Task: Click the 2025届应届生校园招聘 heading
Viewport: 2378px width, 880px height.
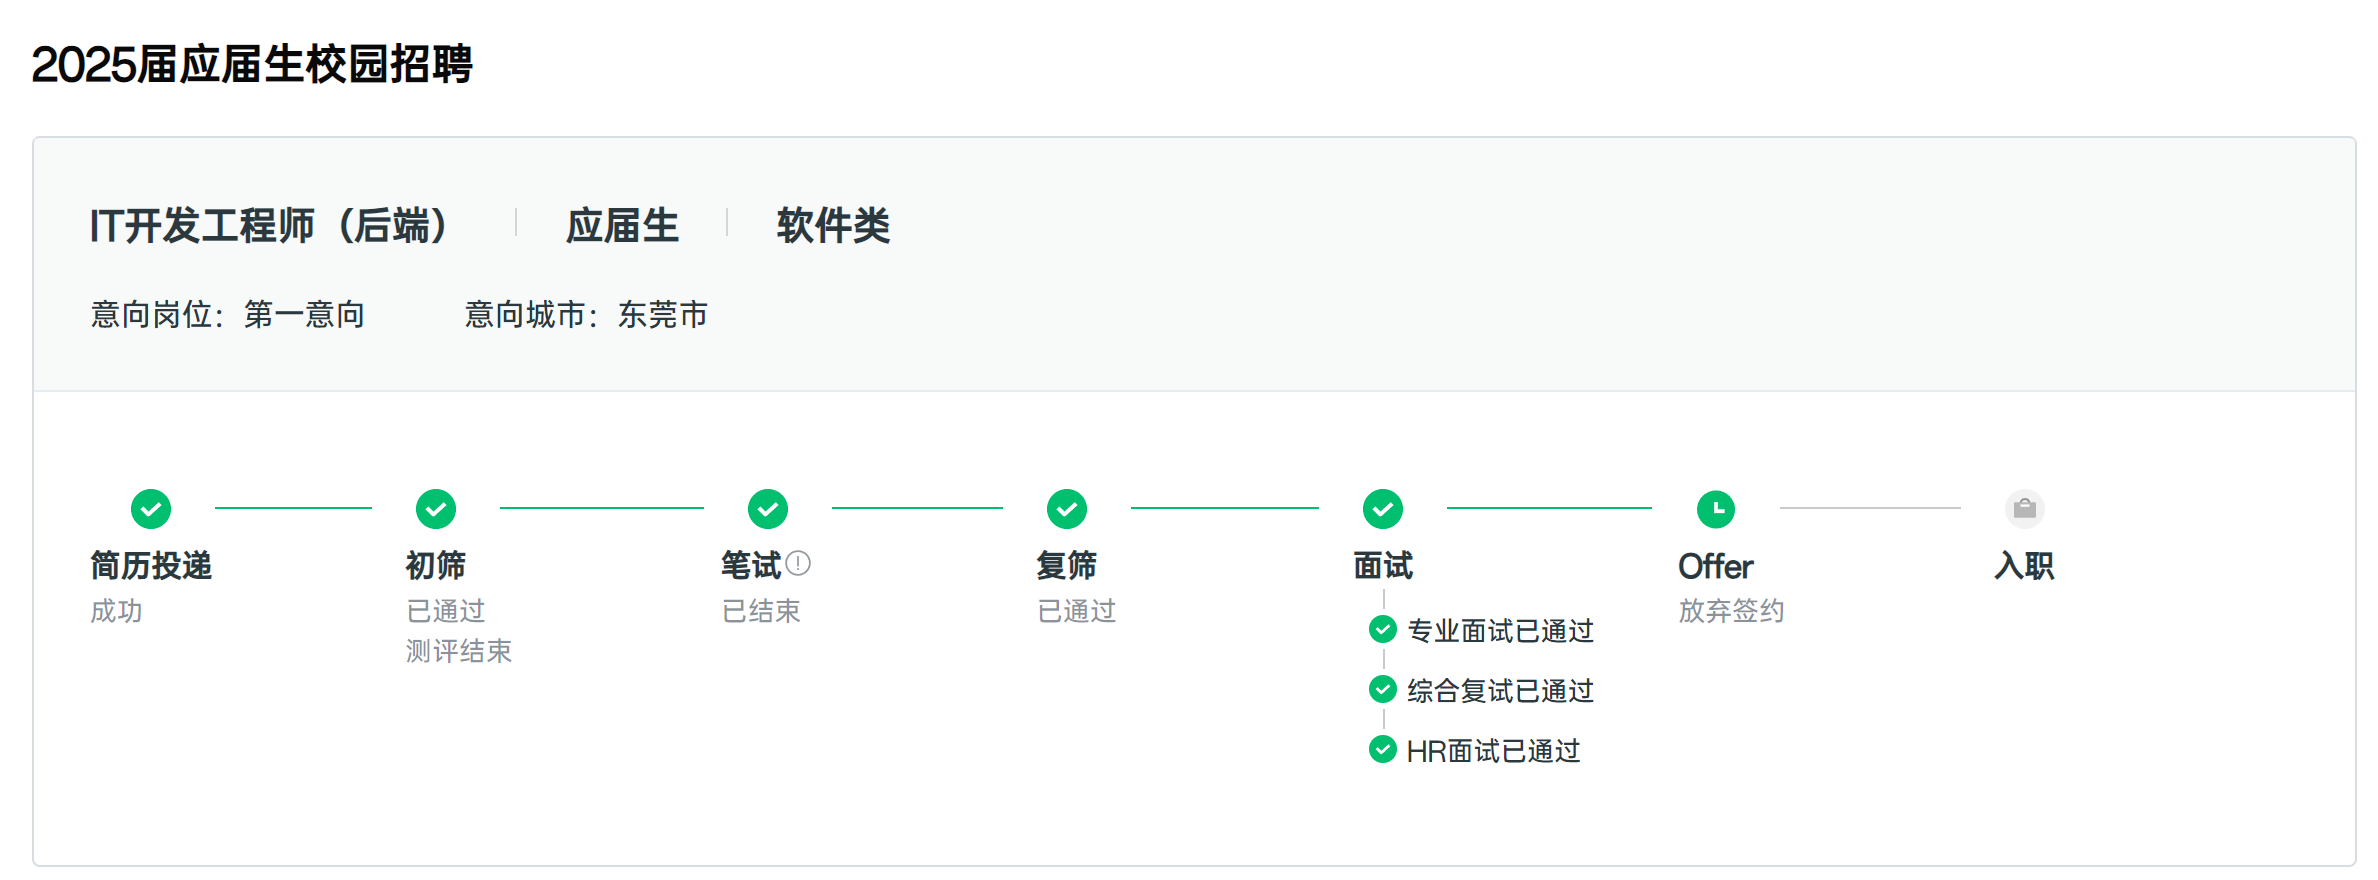Action: (x=252, y=65)
